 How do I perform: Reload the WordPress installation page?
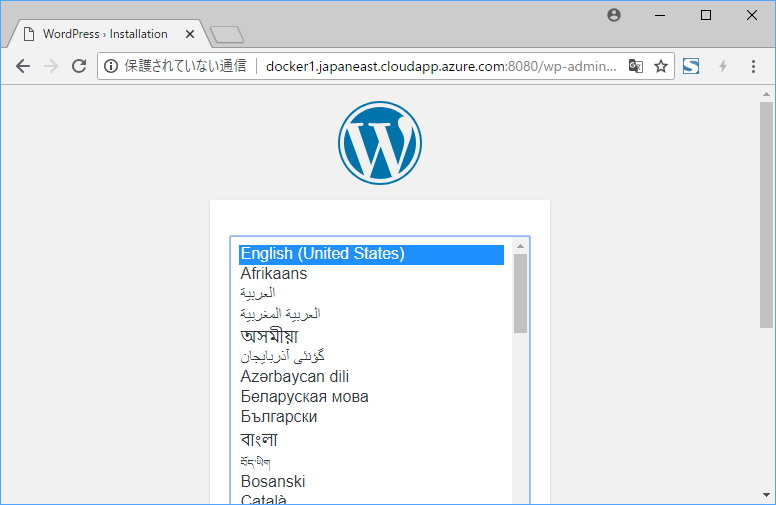point(79,66)
